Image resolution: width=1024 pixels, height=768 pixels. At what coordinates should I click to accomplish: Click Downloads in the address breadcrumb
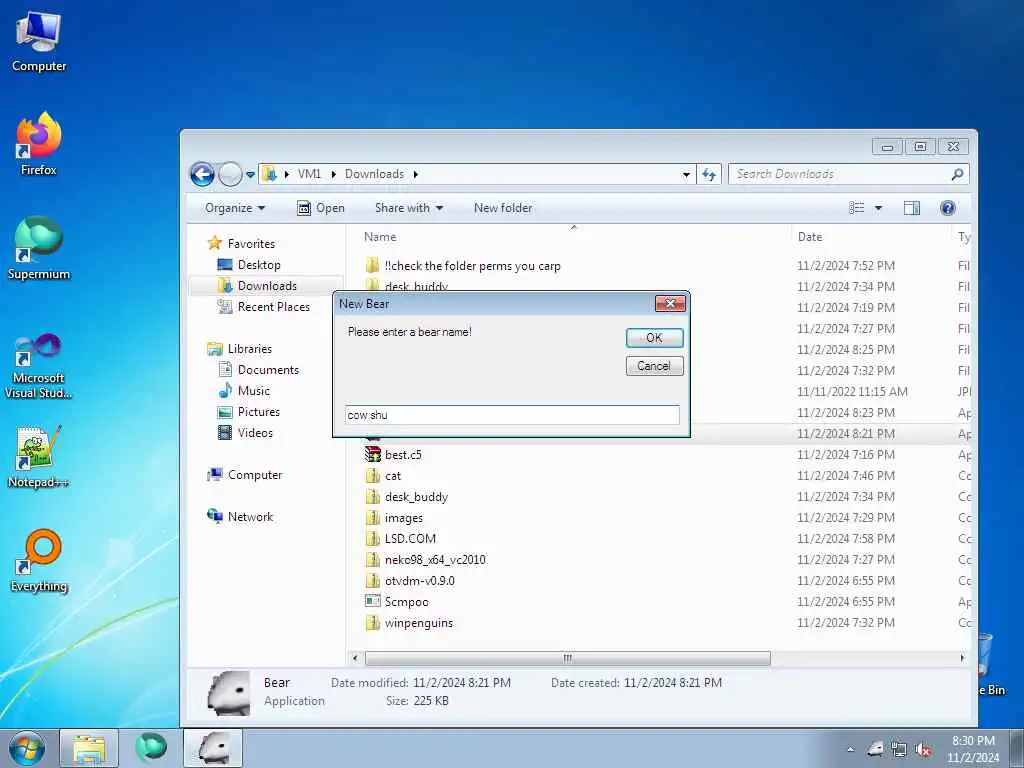(x=374, y=174)
